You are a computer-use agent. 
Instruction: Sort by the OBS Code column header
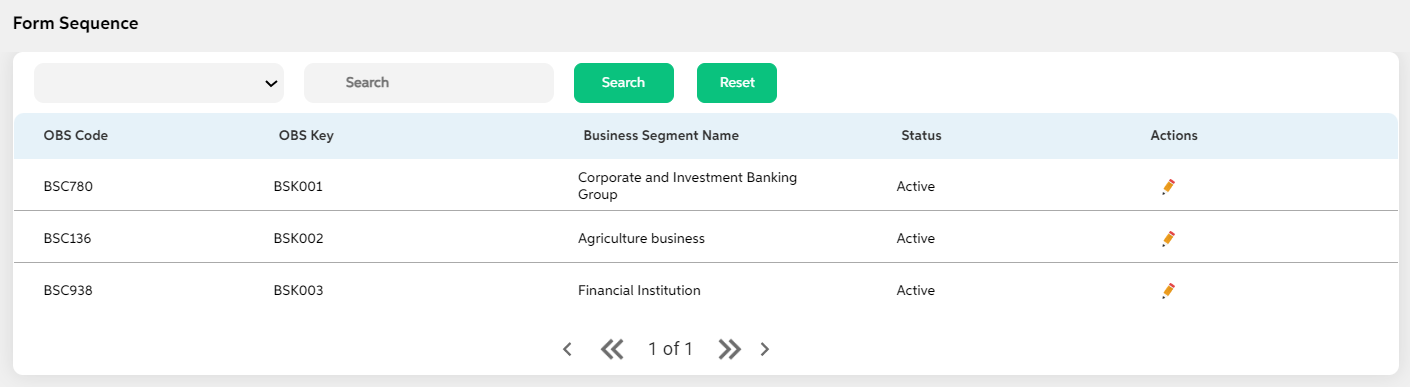click(x=76, y=136)
